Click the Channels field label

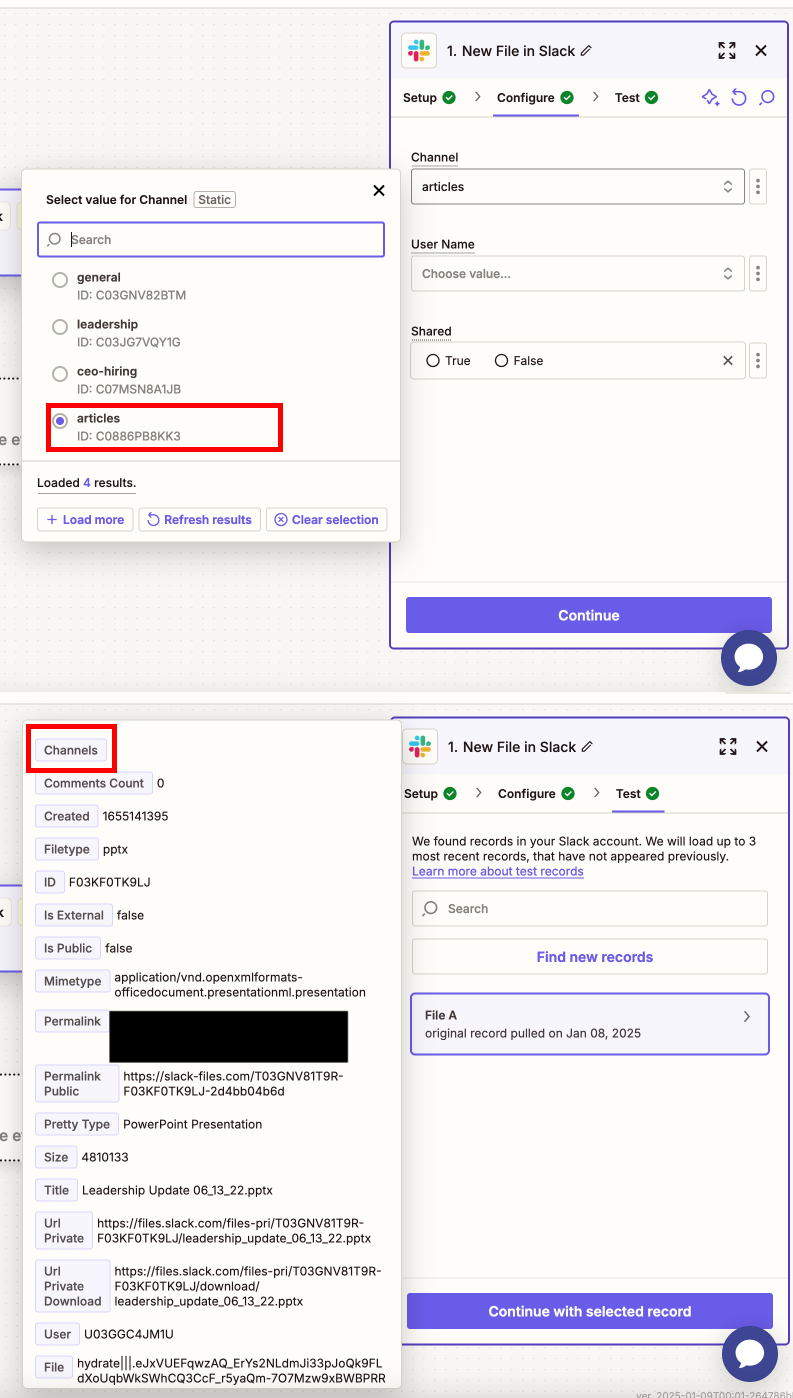point(71,750)
